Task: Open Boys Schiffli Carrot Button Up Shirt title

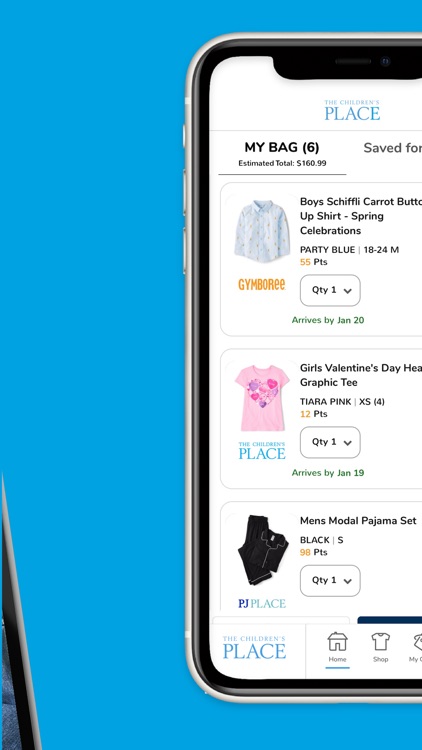Action: point(361,216)
